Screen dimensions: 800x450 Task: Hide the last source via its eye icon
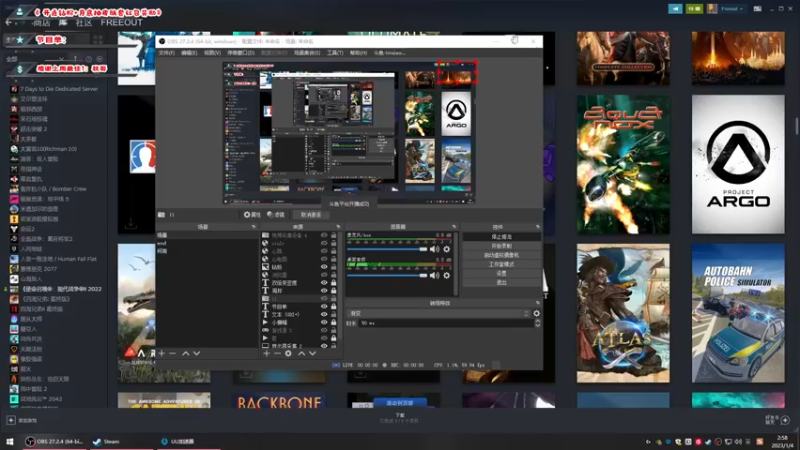324,345
